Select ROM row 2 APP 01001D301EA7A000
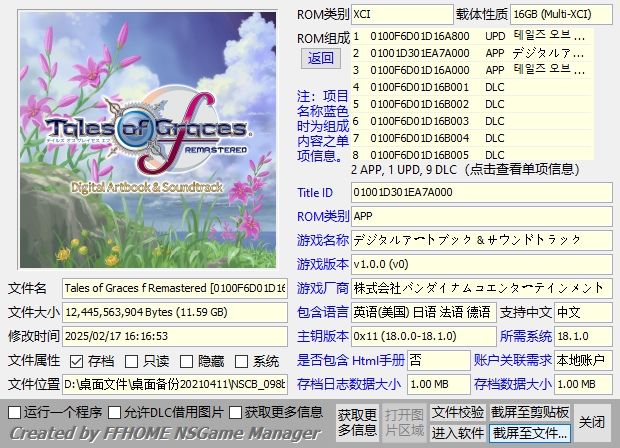This screenshot has width=620, height=448. [x=472, y=53]
